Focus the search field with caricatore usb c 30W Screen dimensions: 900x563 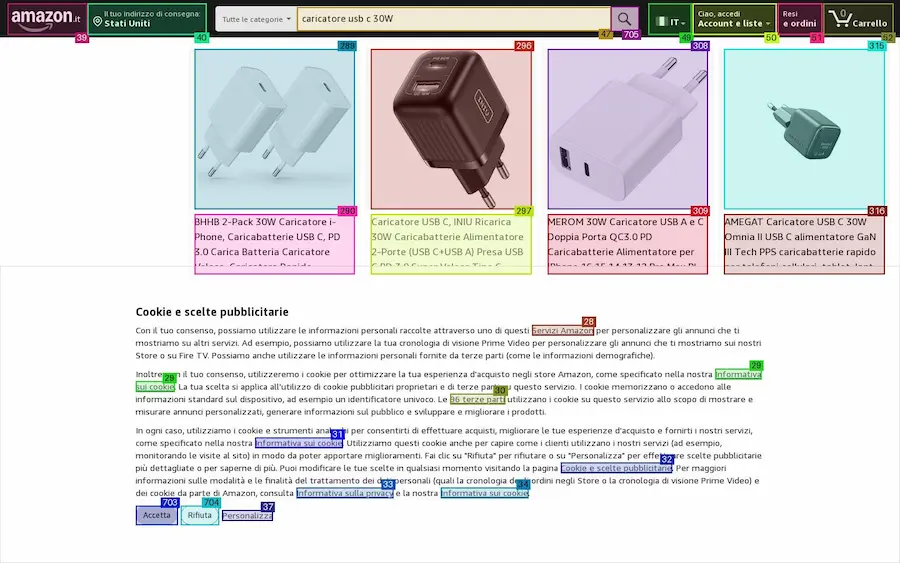pyautogui.click(x=453, y=19)
